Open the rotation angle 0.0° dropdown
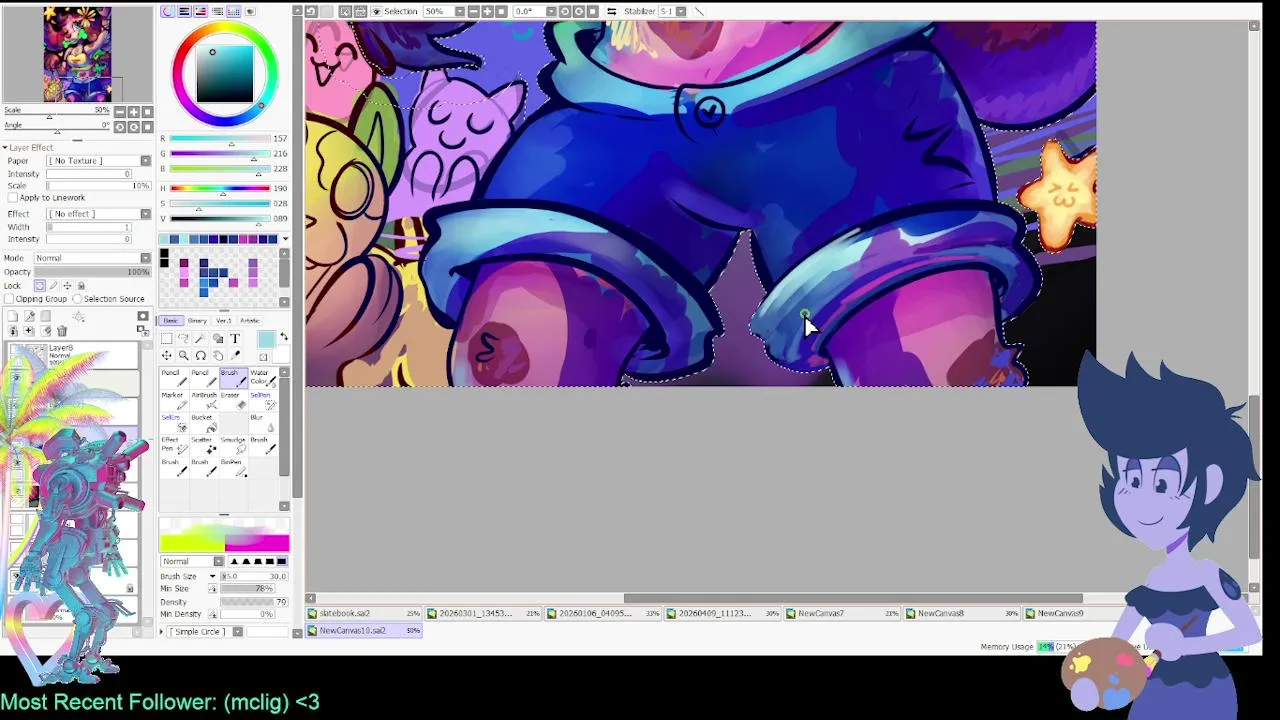 (550, 11)
